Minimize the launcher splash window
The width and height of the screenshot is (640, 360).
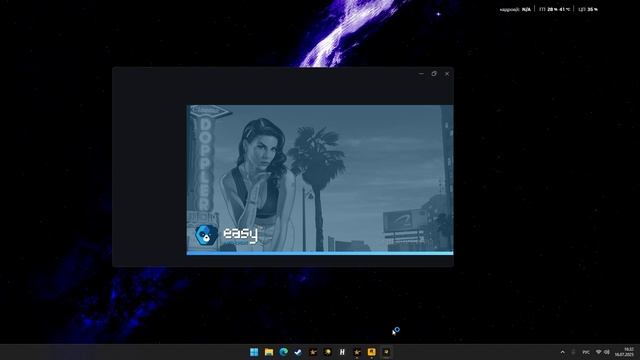(421, 74)
